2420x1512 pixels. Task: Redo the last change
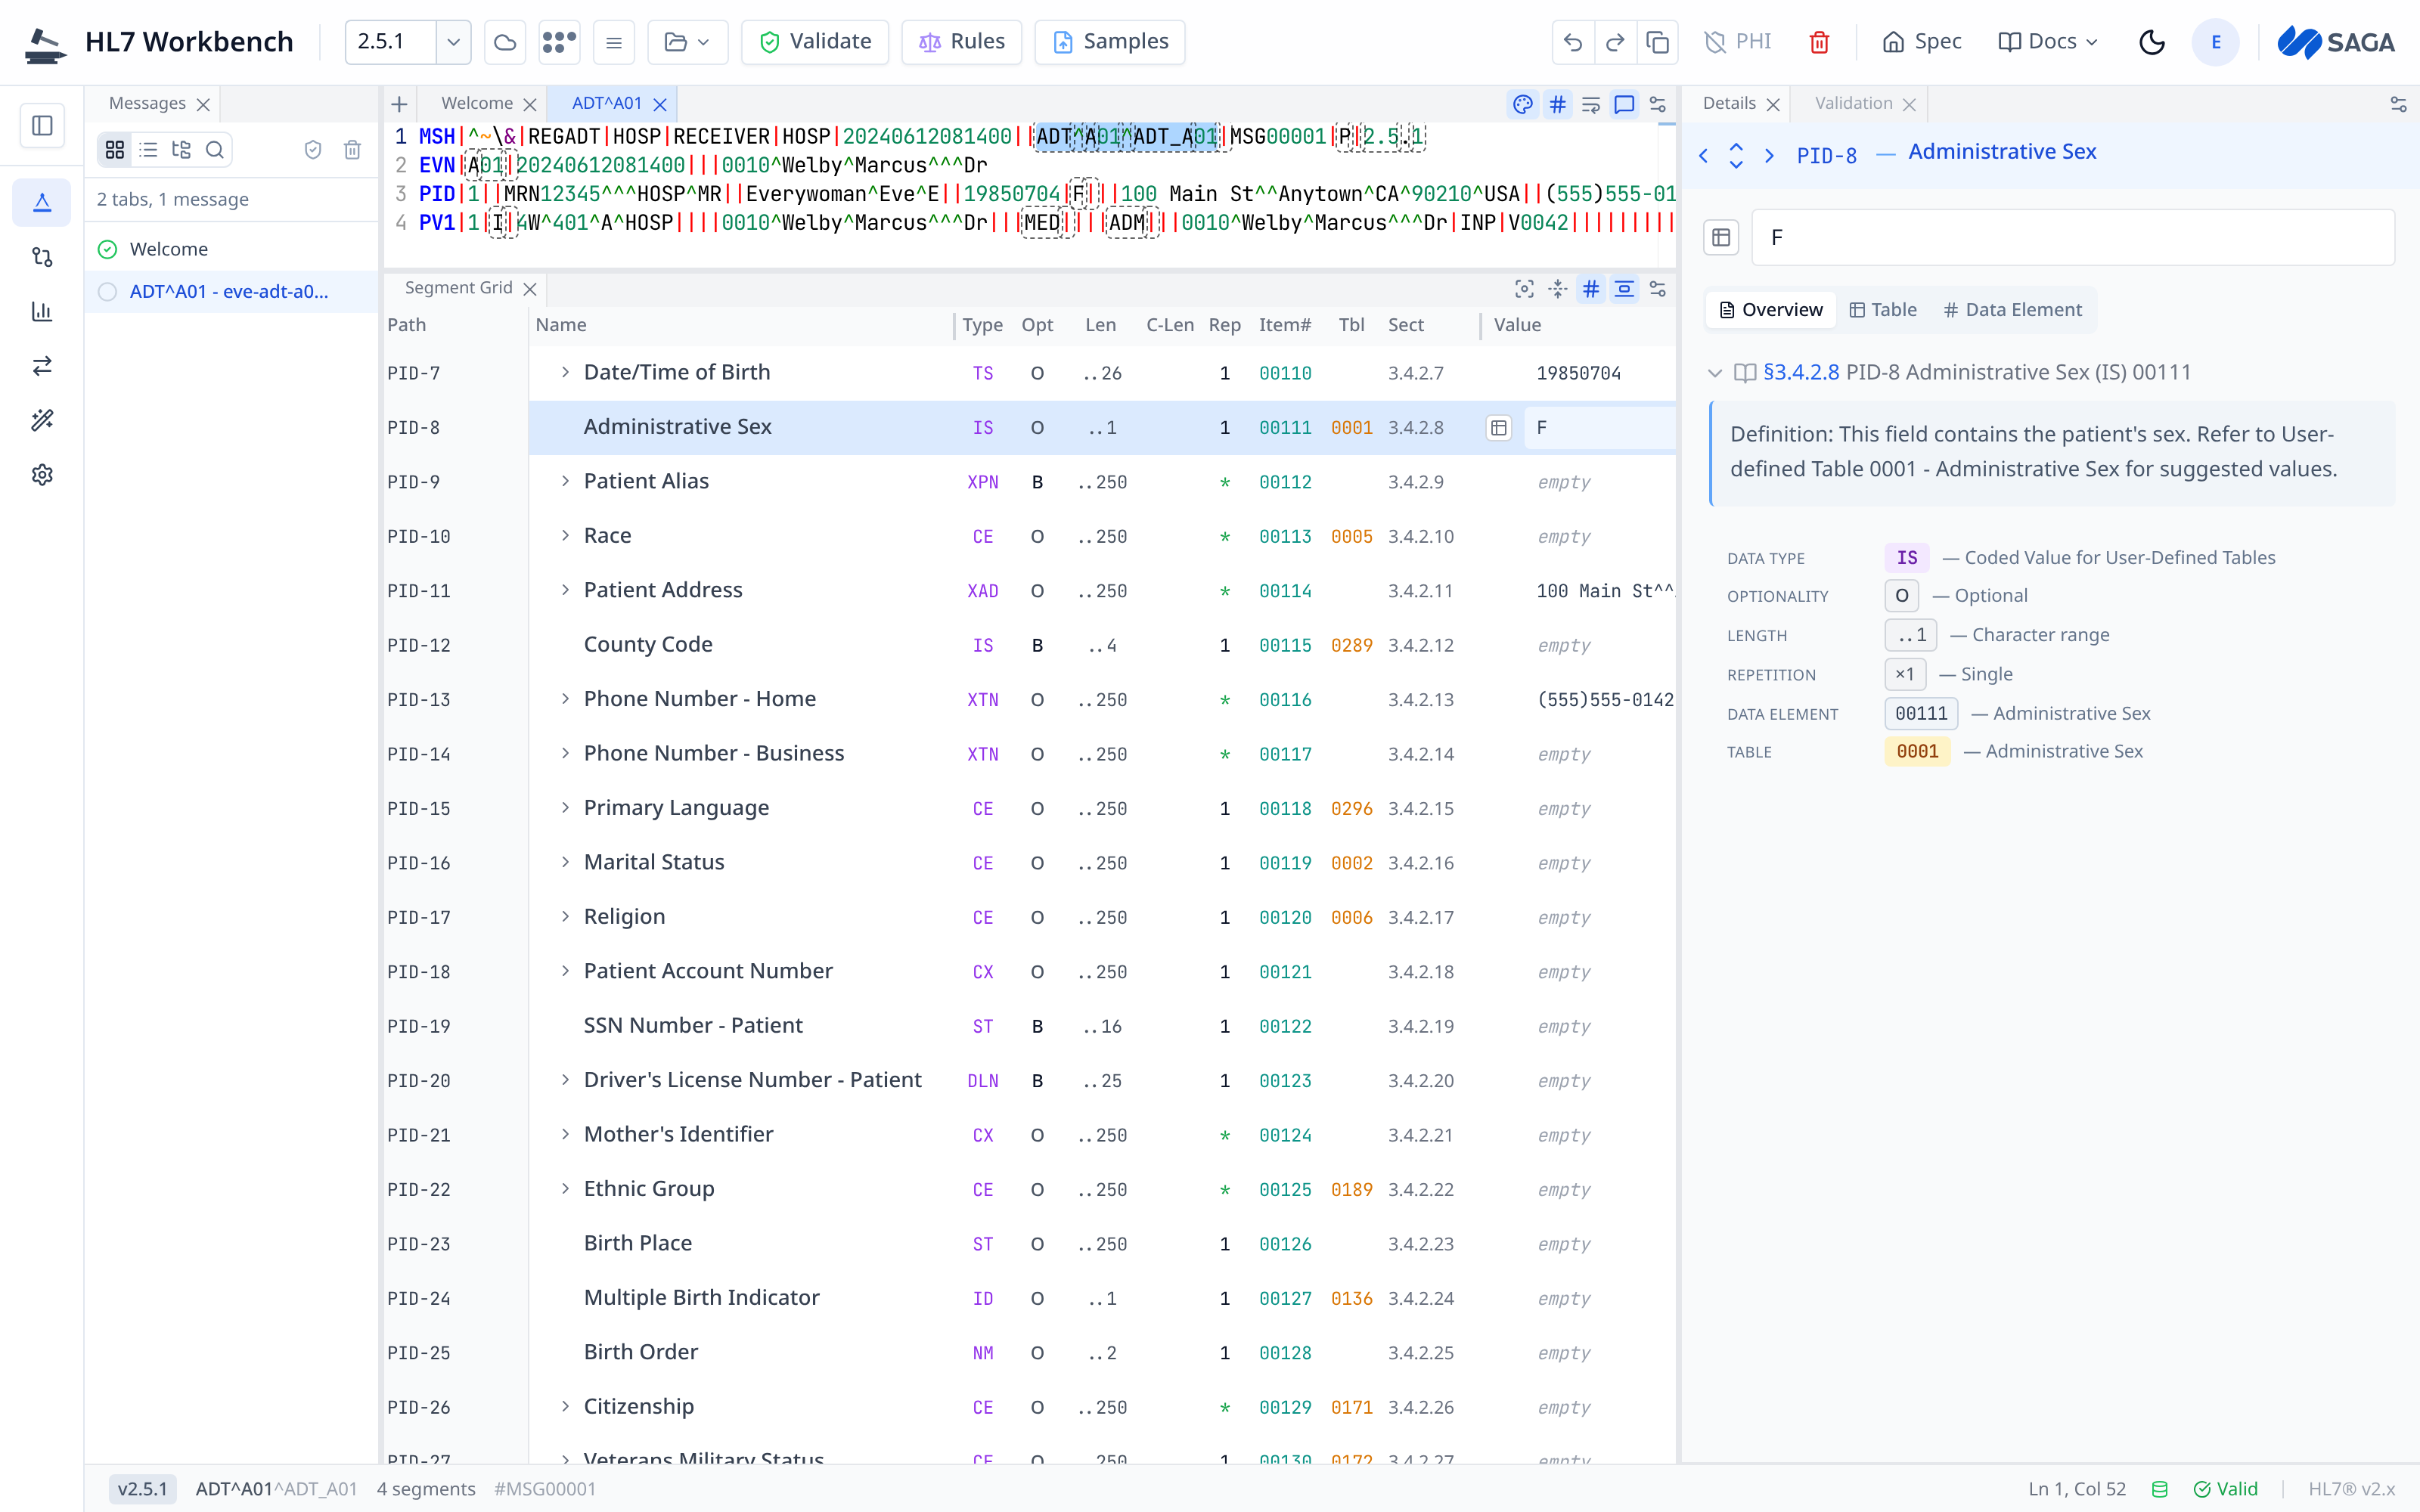click(x=1615, y=42)
